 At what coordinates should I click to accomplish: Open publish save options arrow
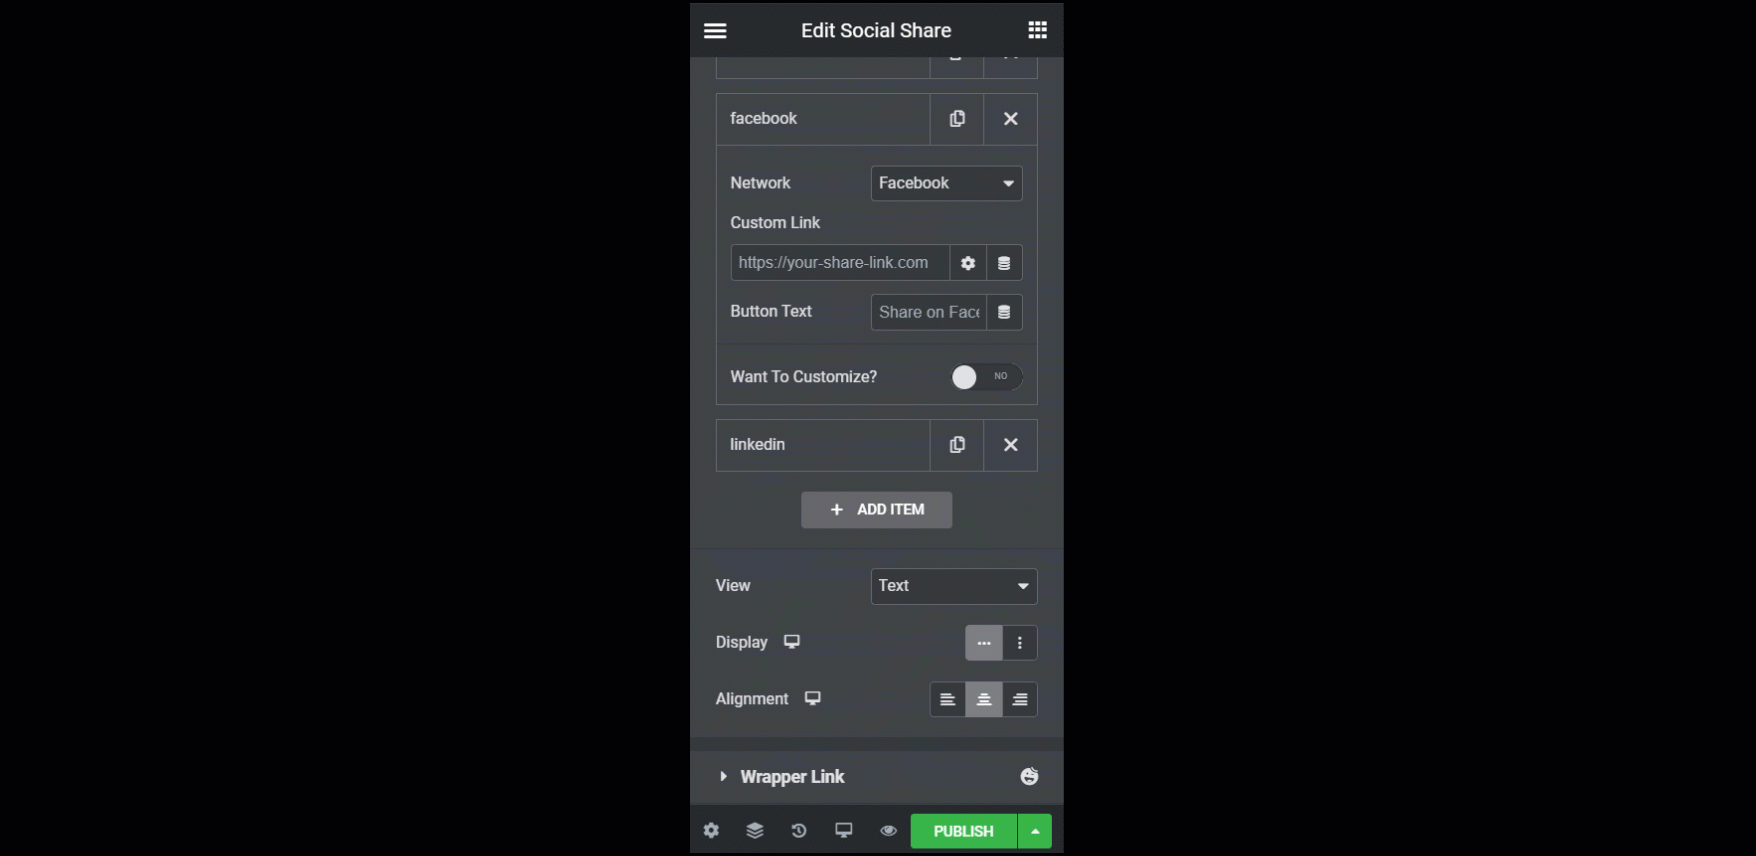click(x=1035, y=831)
